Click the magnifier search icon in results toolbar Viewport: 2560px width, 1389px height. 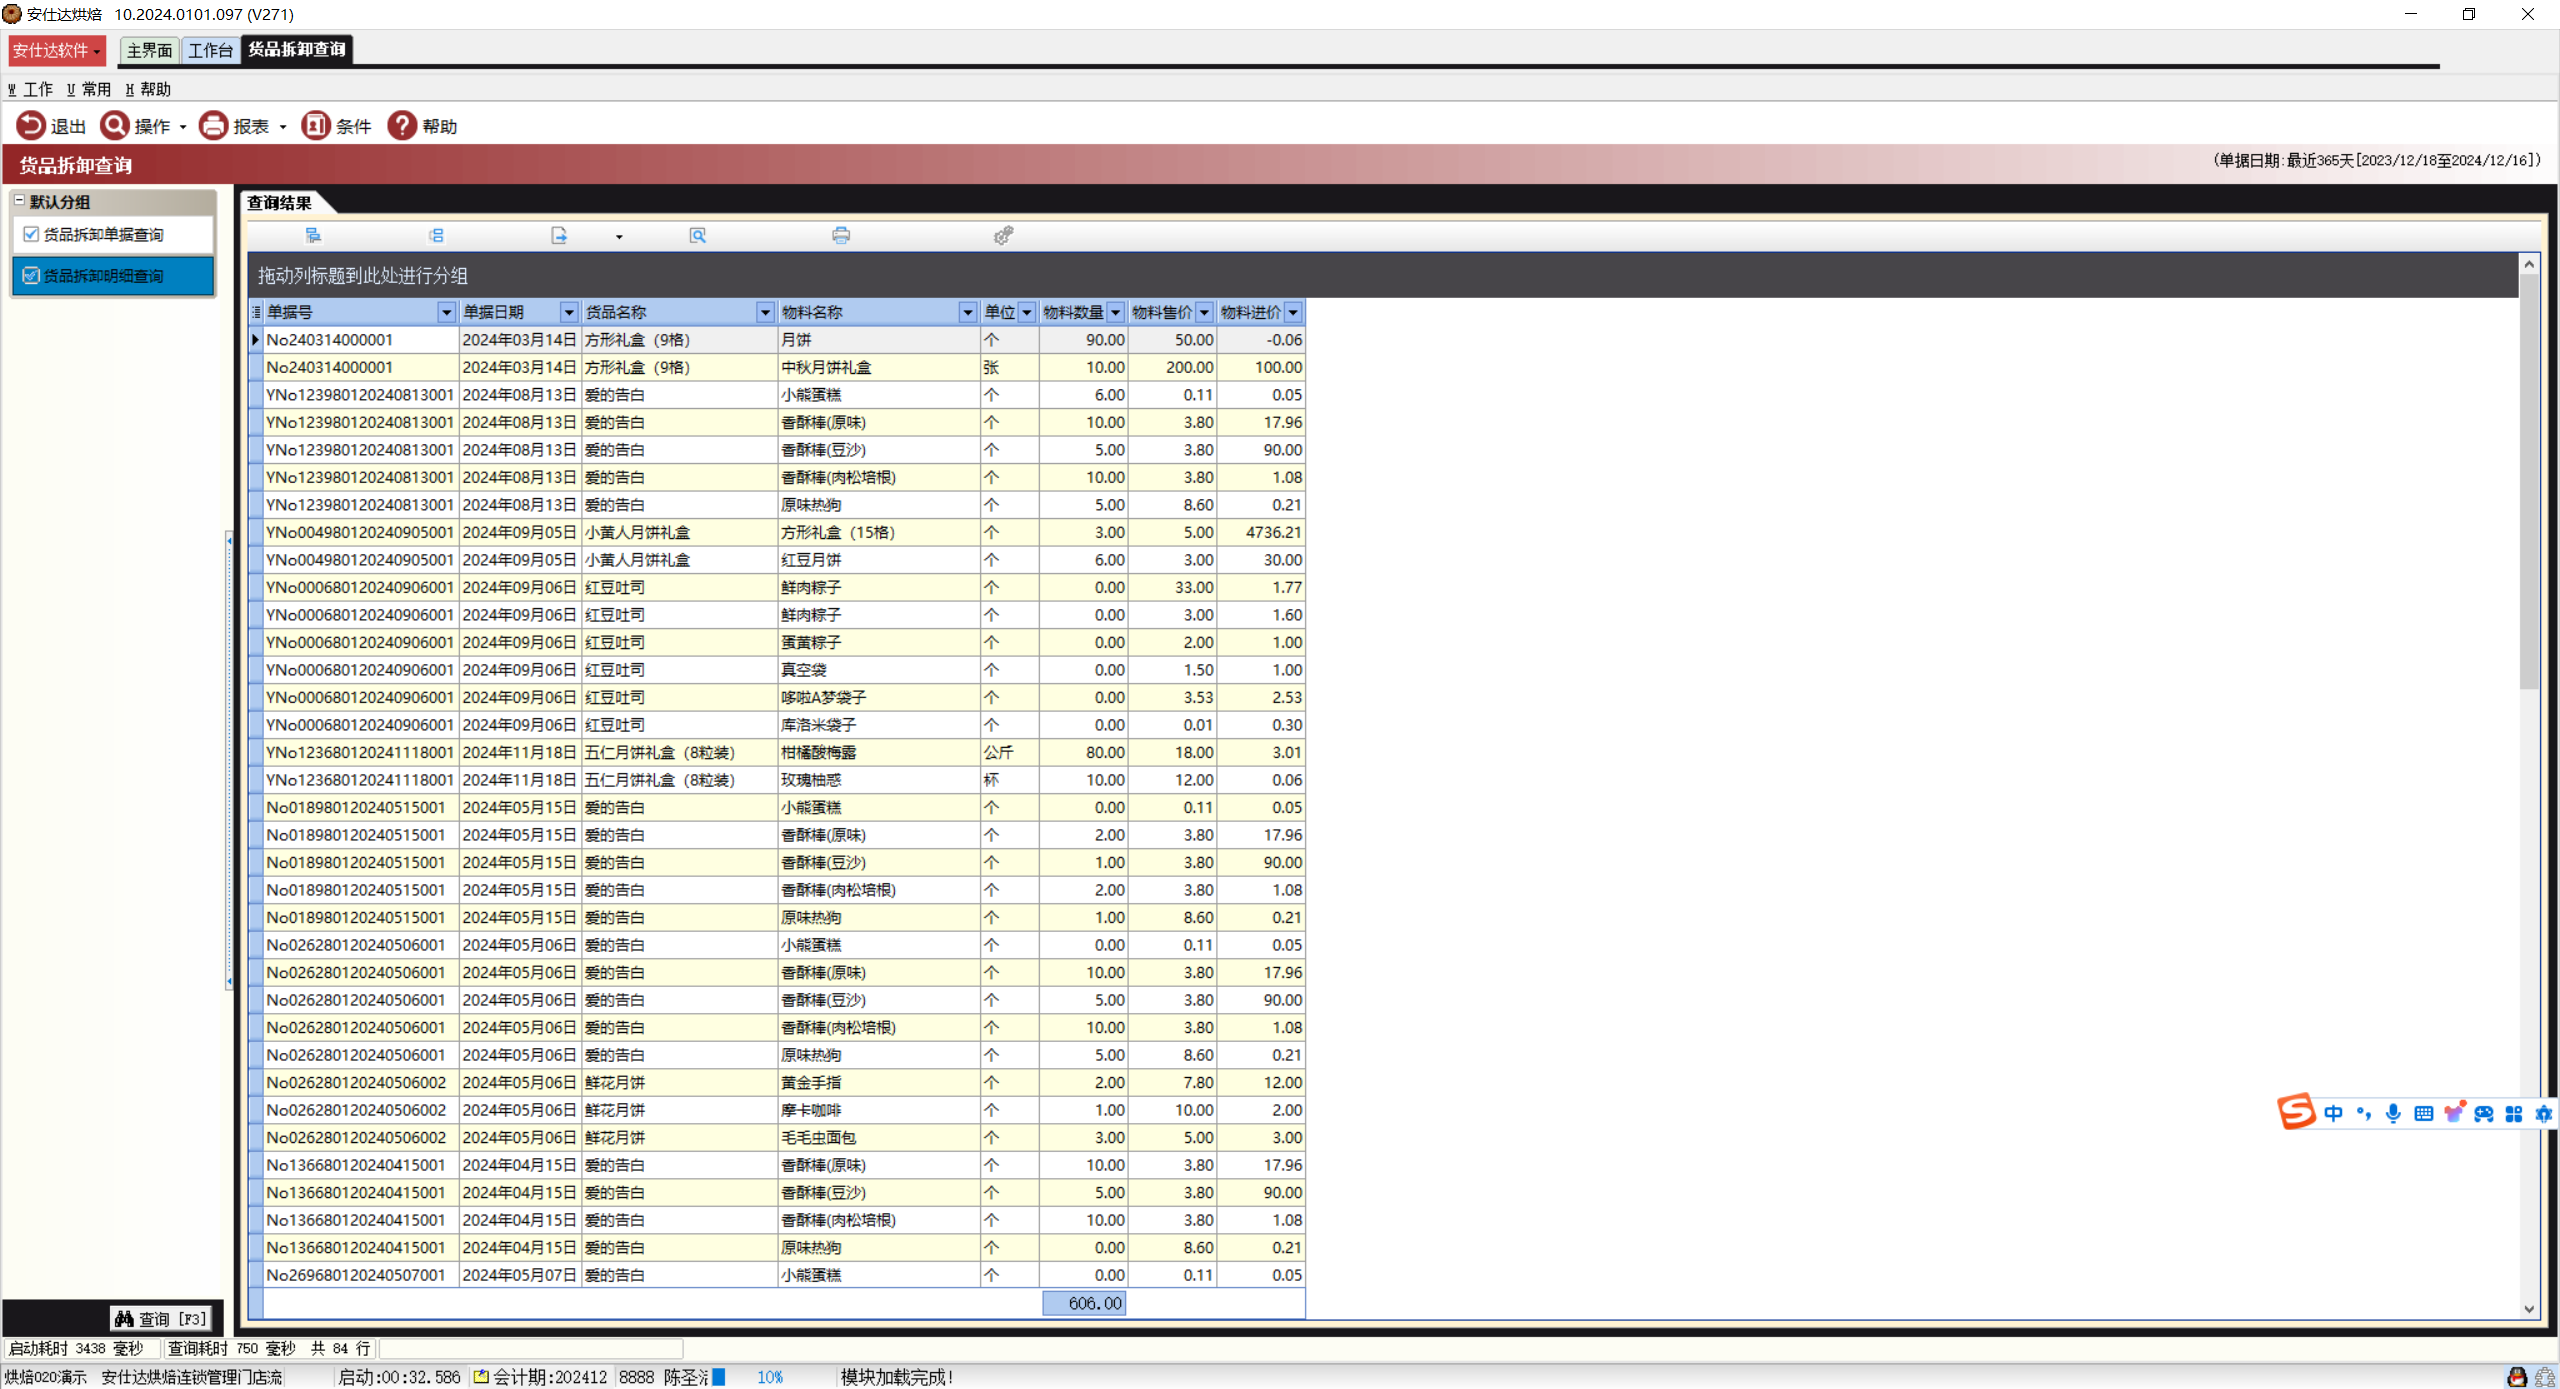pos(698,236)
